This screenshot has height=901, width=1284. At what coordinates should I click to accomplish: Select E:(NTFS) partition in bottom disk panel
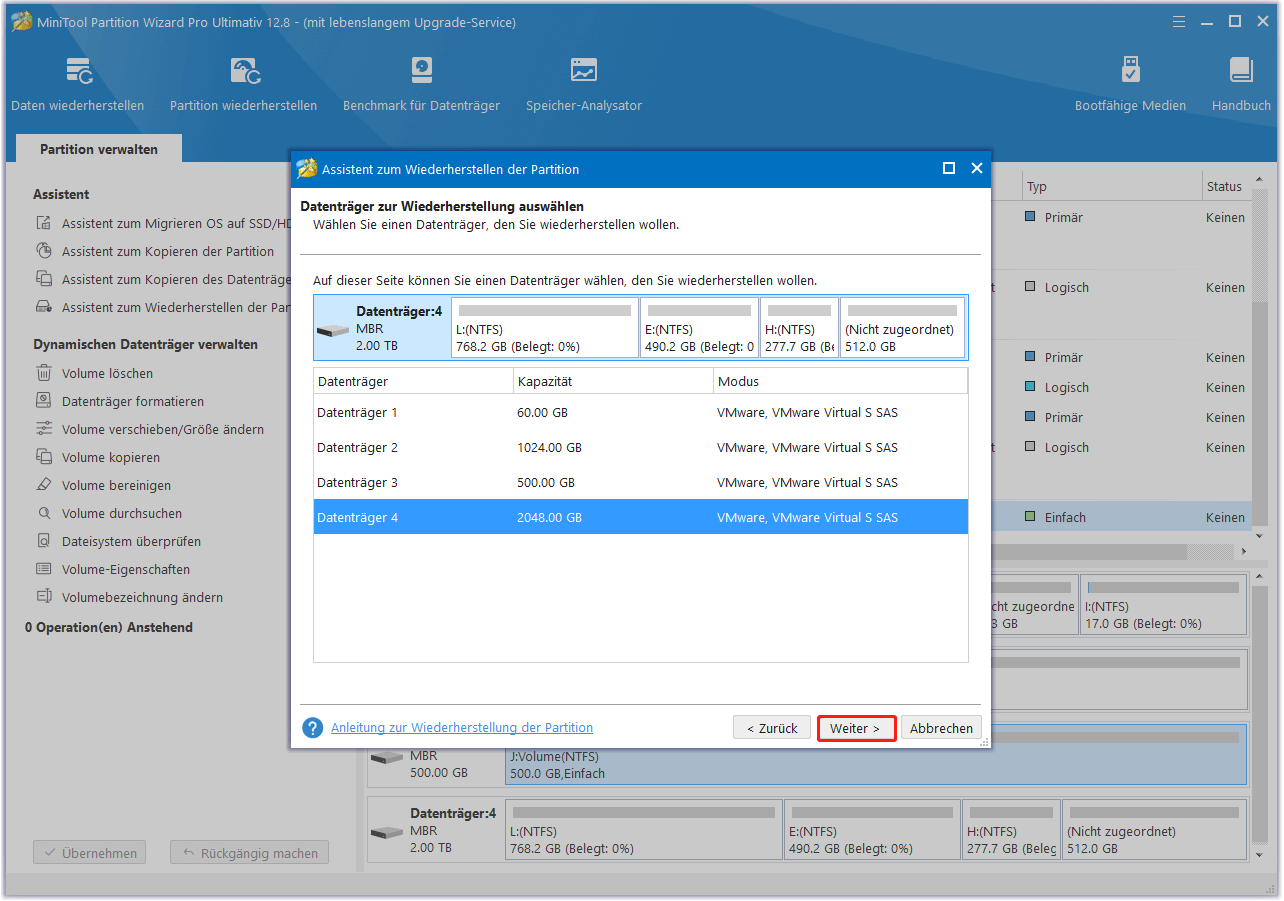(x=872, y=829)
